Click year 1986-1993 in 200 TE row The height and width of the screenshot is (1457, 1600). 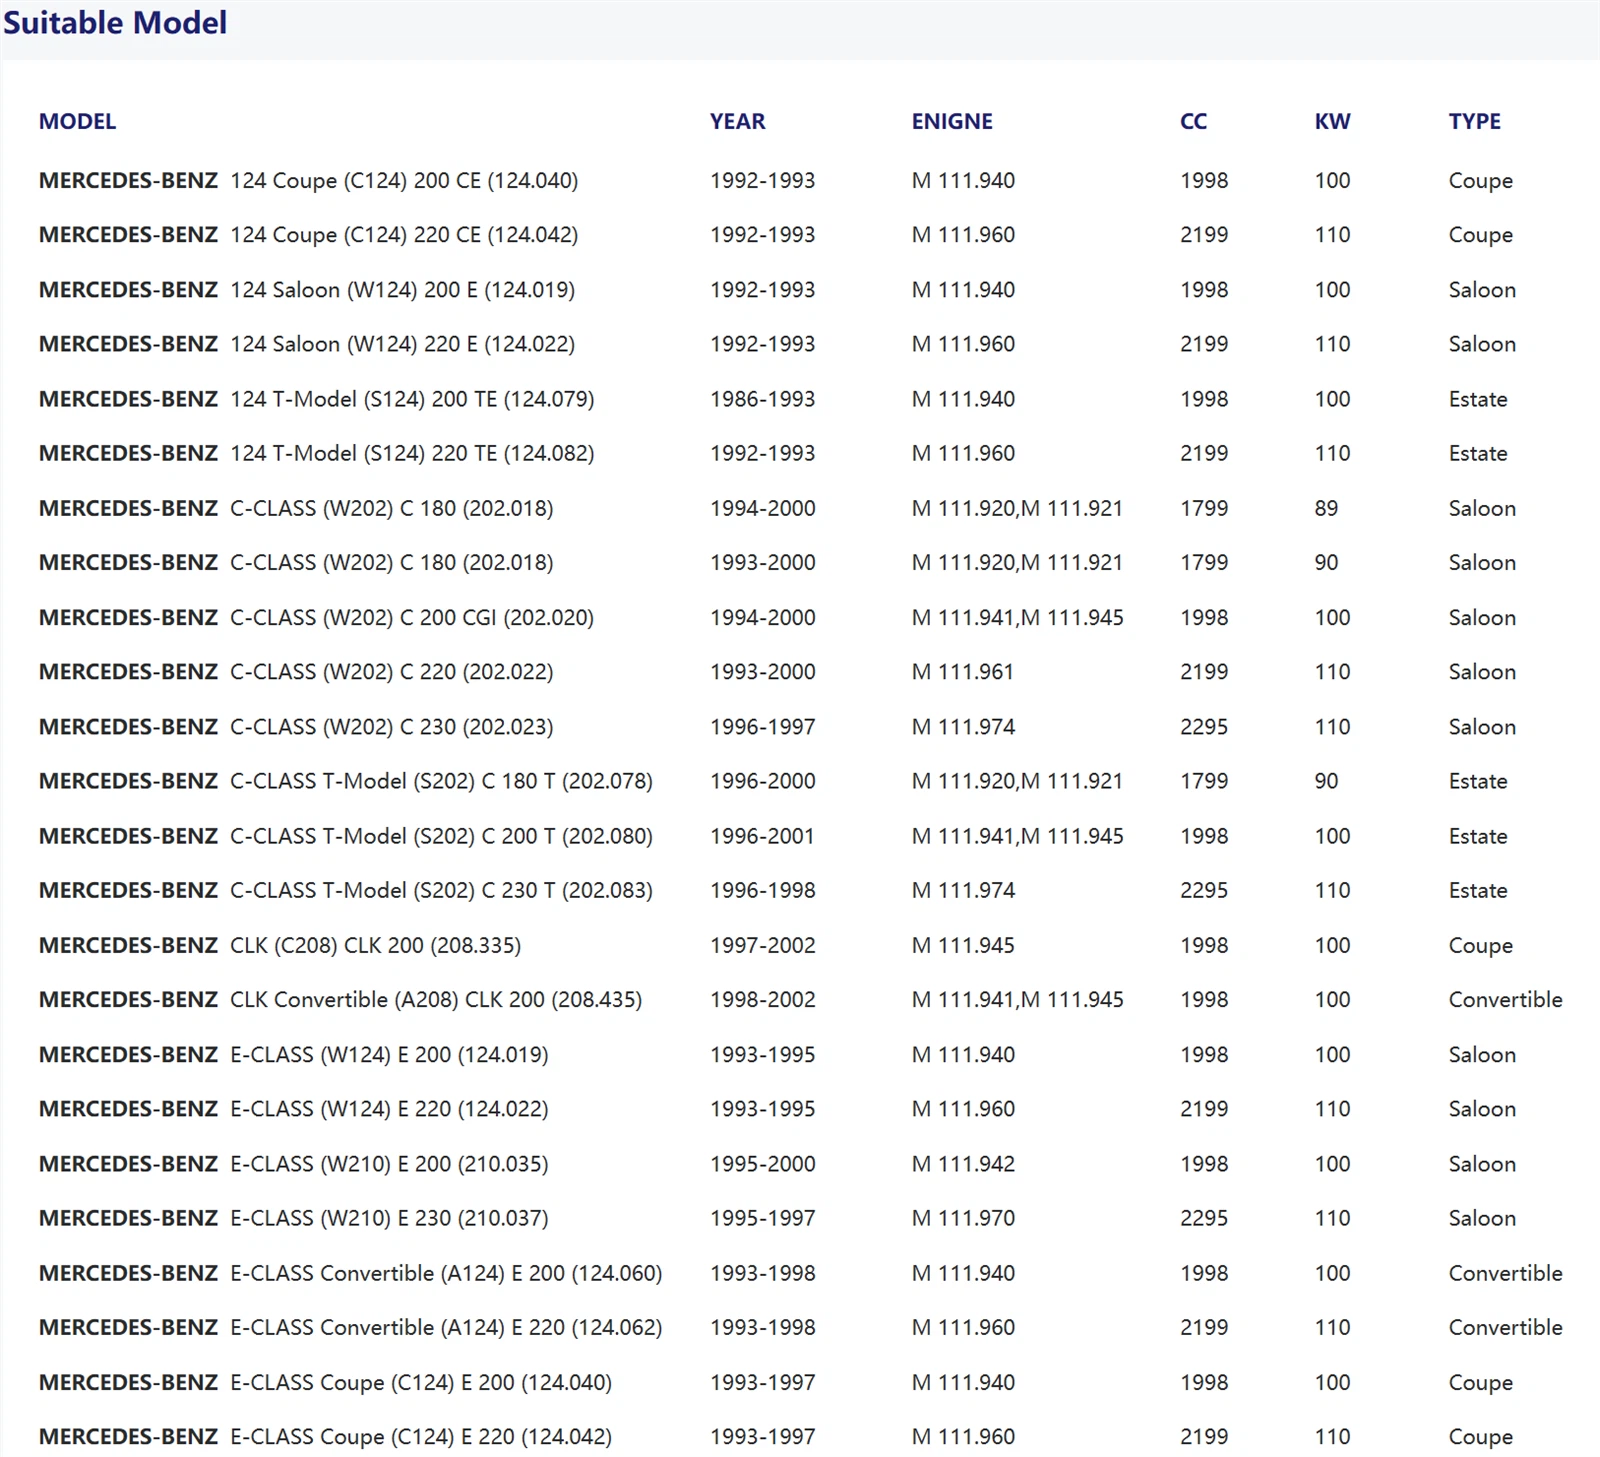[x=763, y=399]
